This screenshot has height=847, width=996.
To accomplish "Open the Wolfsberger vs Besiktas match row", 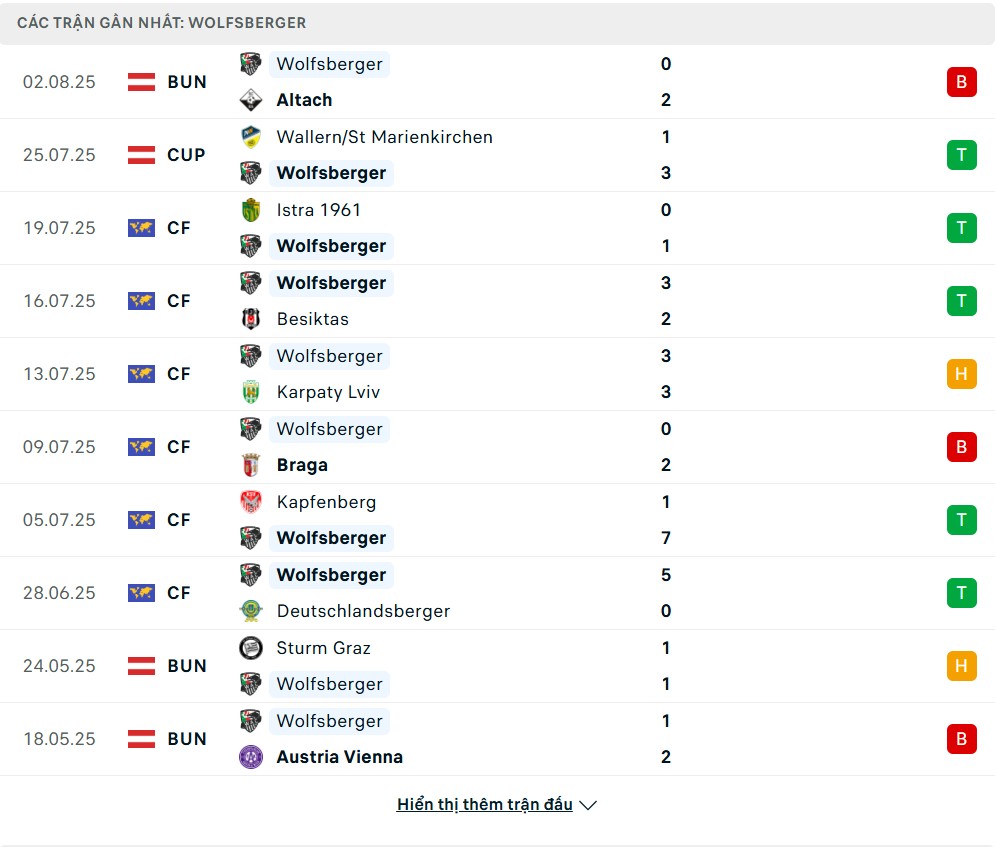I will click(x=500, y=301).
